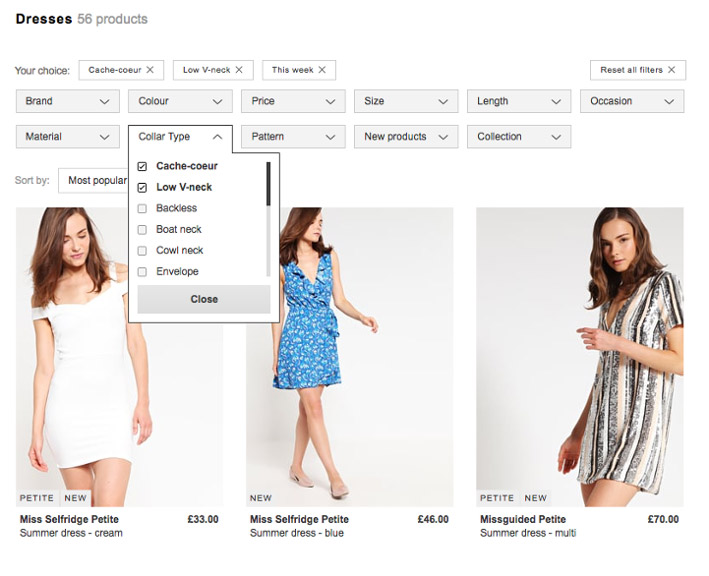709x576 pixels.
Task: Click the X icon in Reset all filters
Action: [671, 70]
